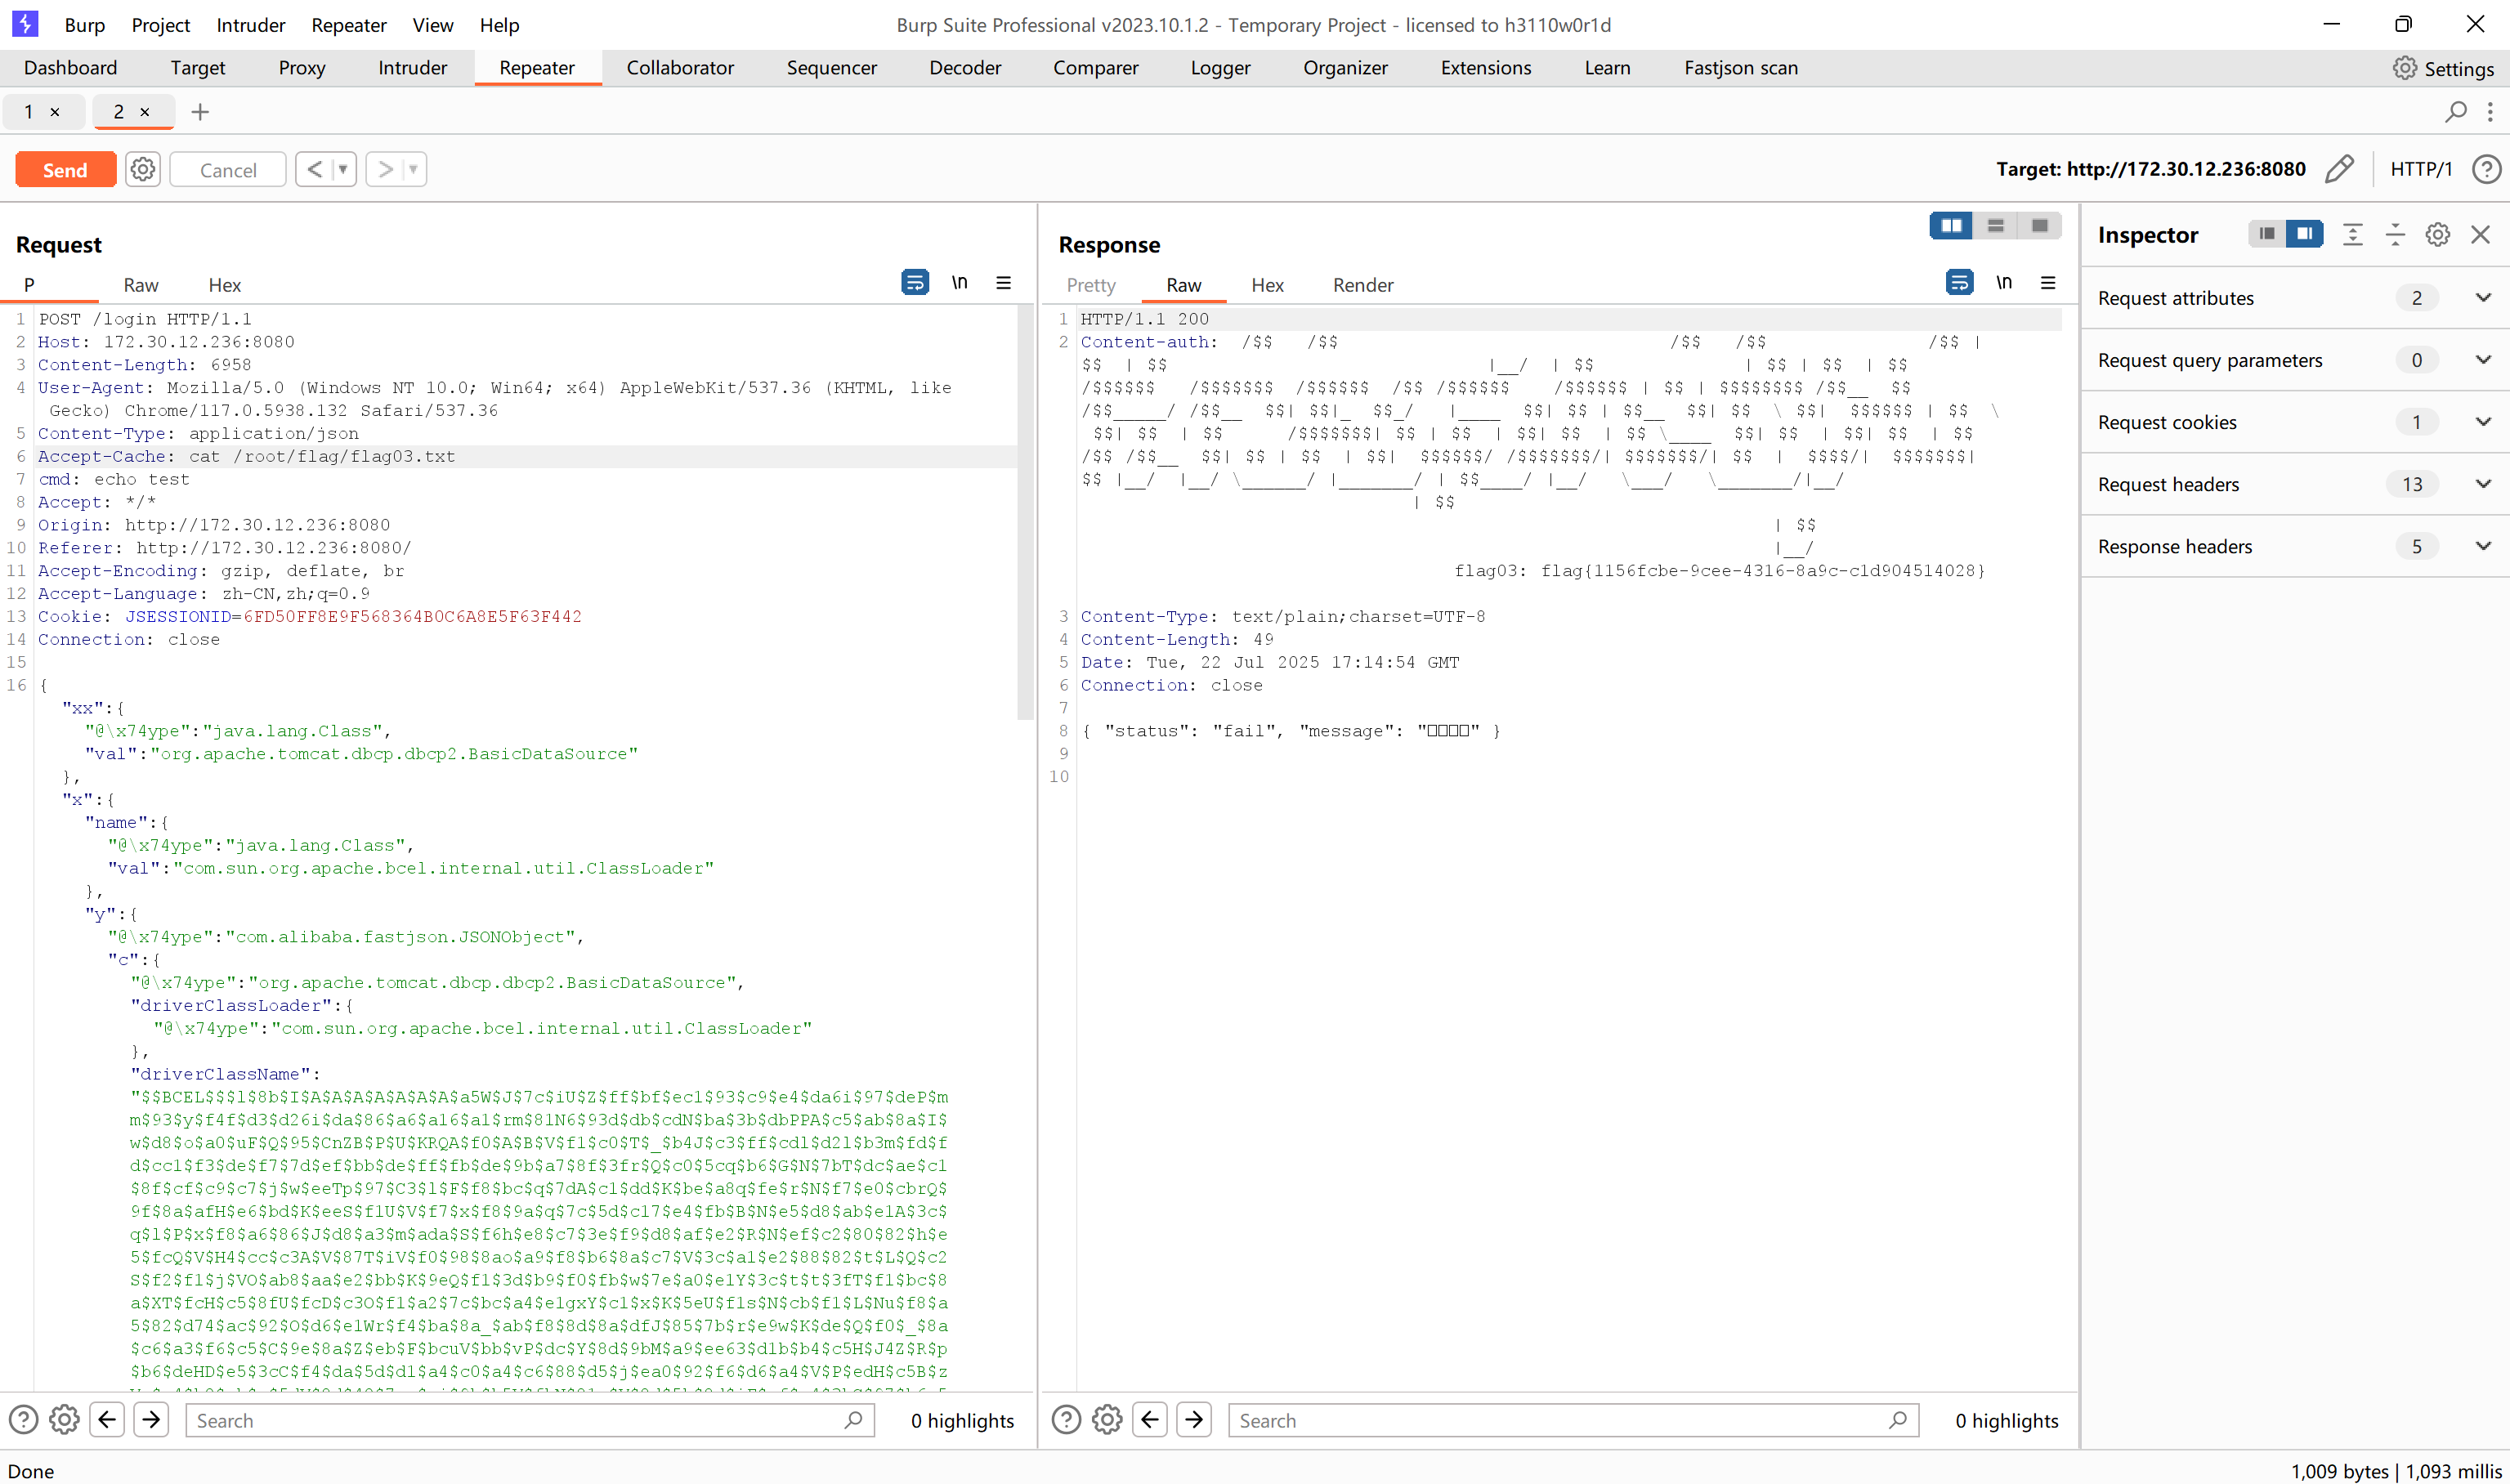The image size is (2510, 1484).
Task: Open the response Render tab
Action: (x=1362, y=285)
